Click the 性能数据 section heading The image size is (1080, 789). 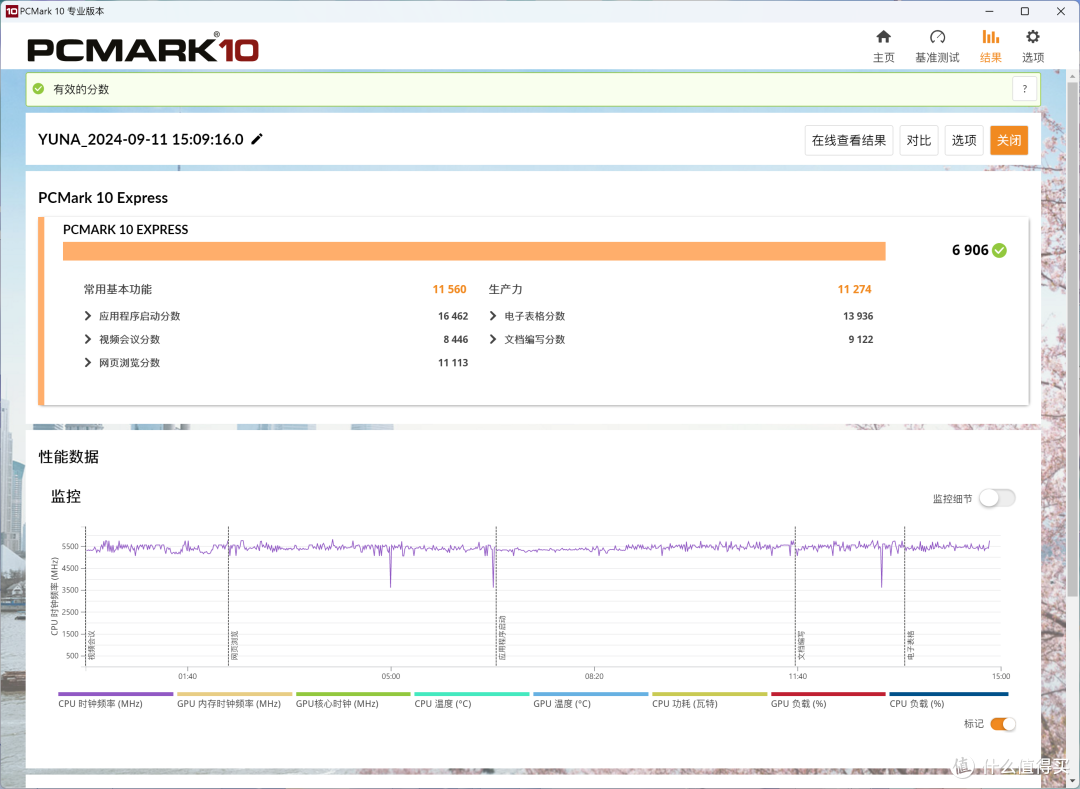pos(69,456)
